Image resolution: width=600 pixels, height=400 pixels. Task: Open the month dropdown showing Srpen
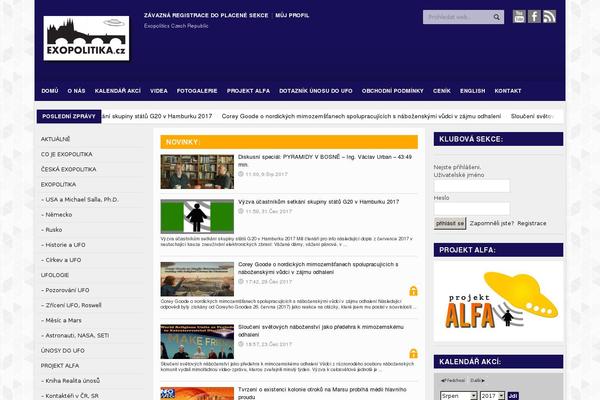coord(458,396)
